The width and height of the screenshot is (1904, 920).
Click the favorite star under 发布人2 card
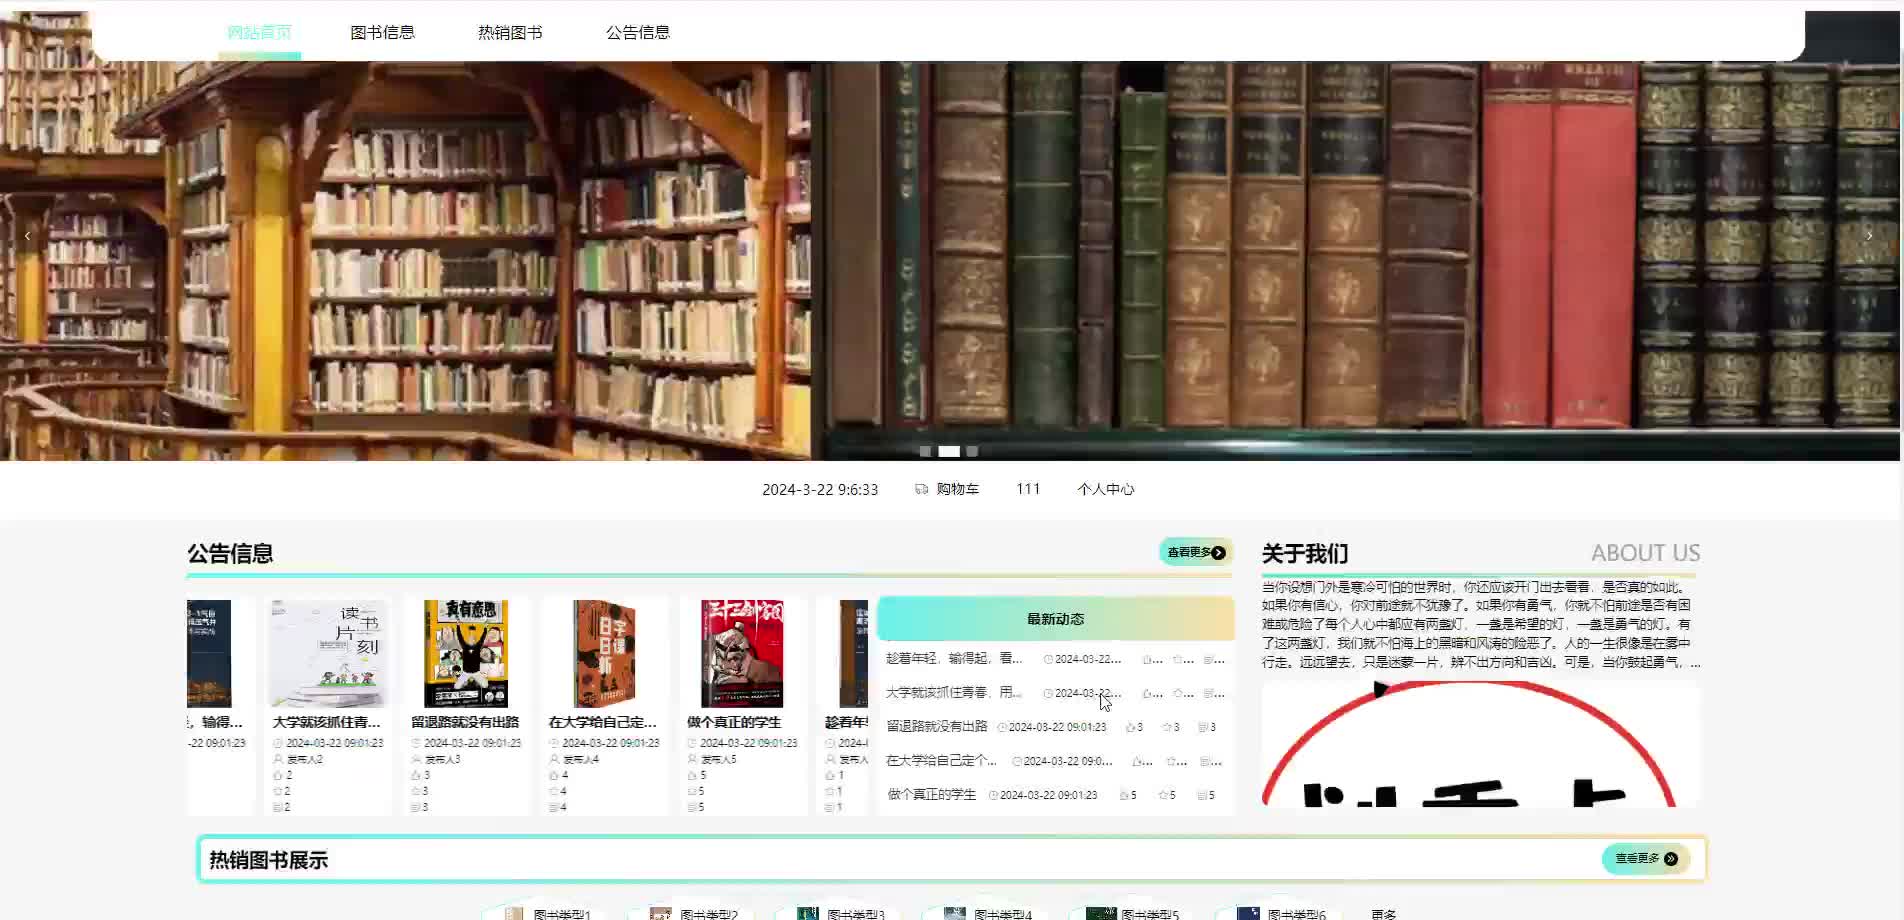(278, 791)
